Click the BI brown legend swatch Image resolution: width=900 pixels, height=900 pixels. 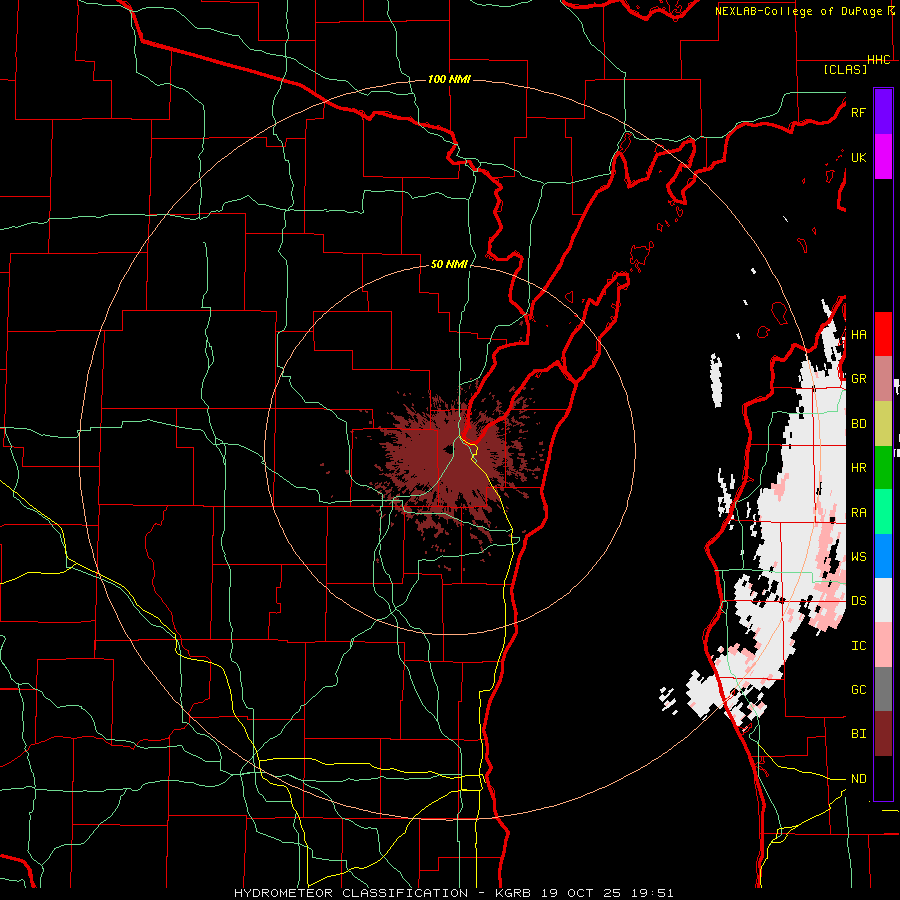[883, 734]
